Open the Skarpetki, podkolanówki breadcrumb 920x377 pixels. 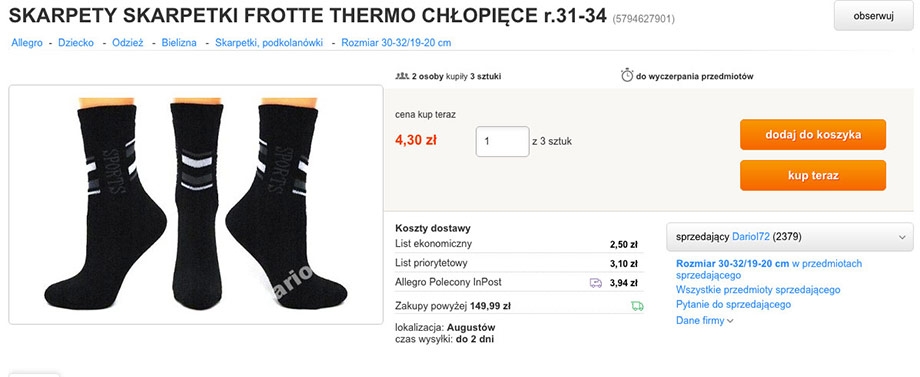[269, 43]
